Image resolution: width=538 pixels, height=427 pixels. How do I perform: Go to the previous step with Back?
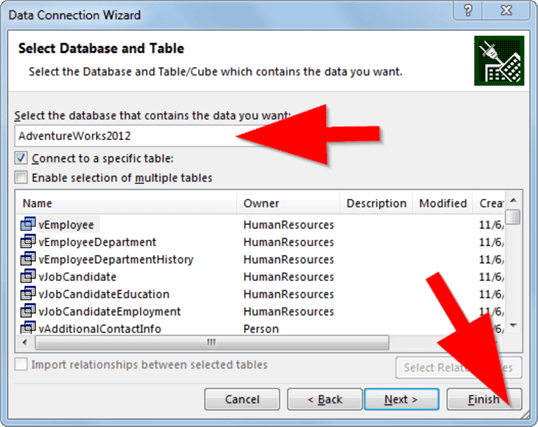click(325, 399)
